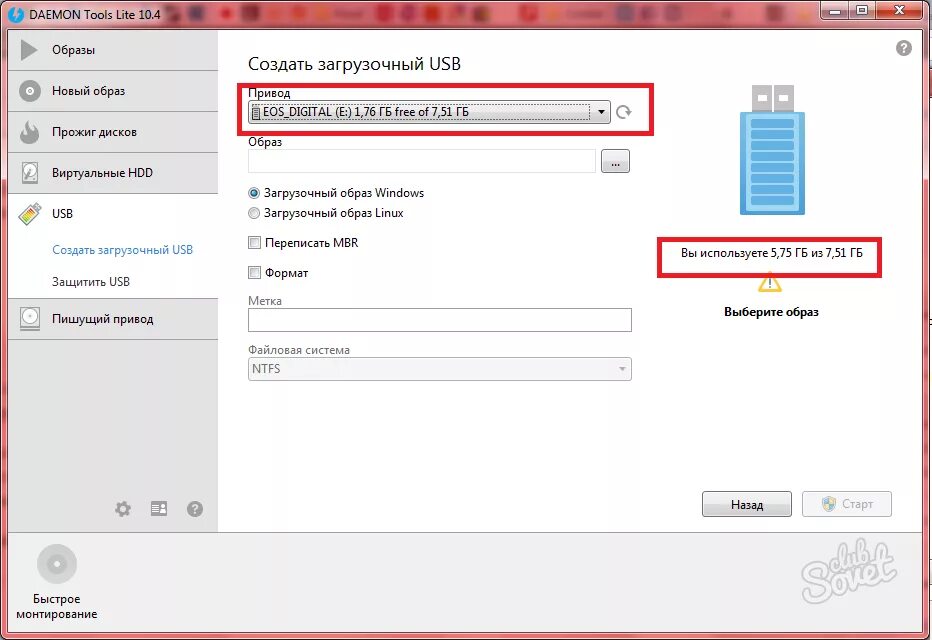
Task: Refresh the drive list icon
Action: [623, 112]
